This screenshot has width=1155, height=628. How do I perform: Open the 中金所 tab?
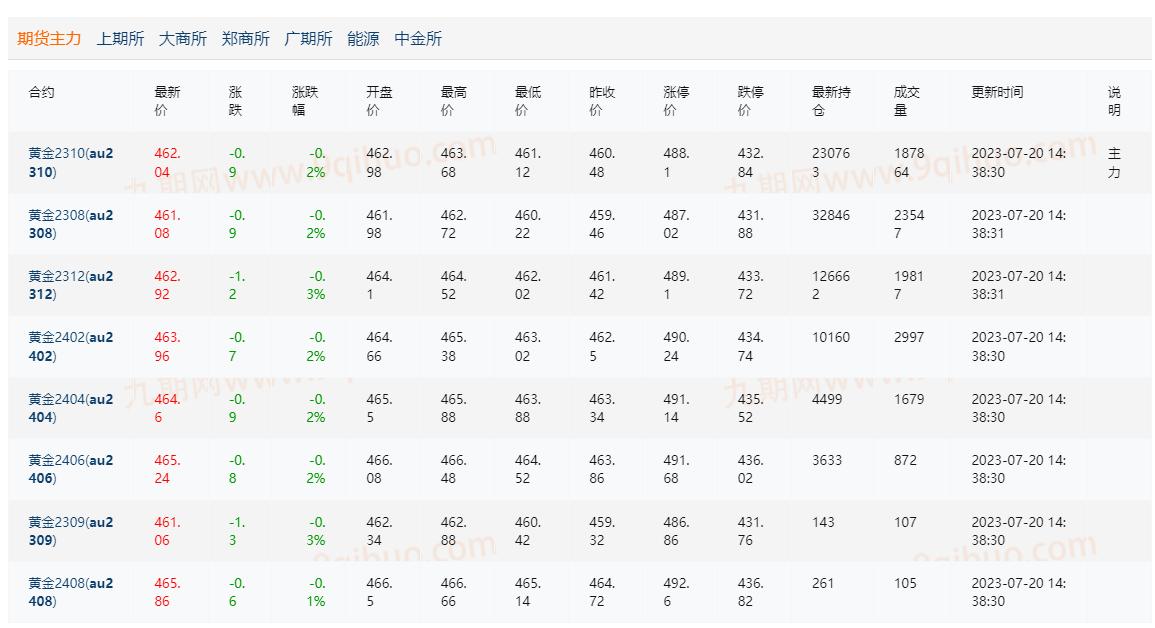418,38
